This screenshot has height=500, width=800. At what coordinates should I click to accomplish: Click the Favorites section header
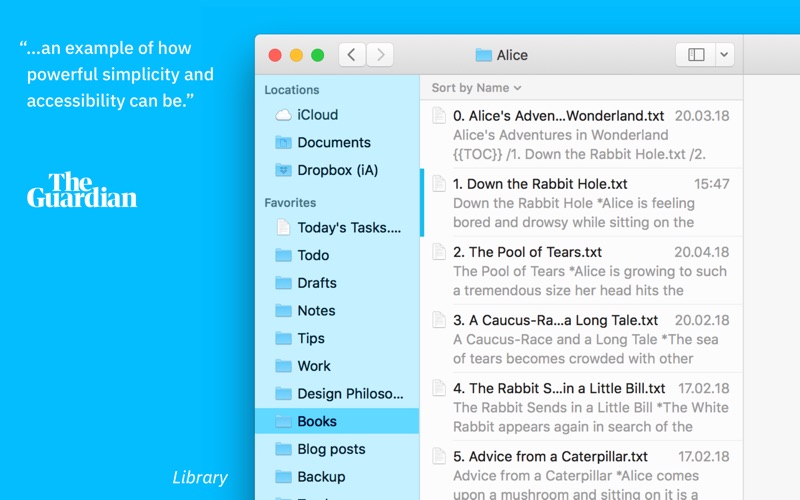(x=290, y=203)
